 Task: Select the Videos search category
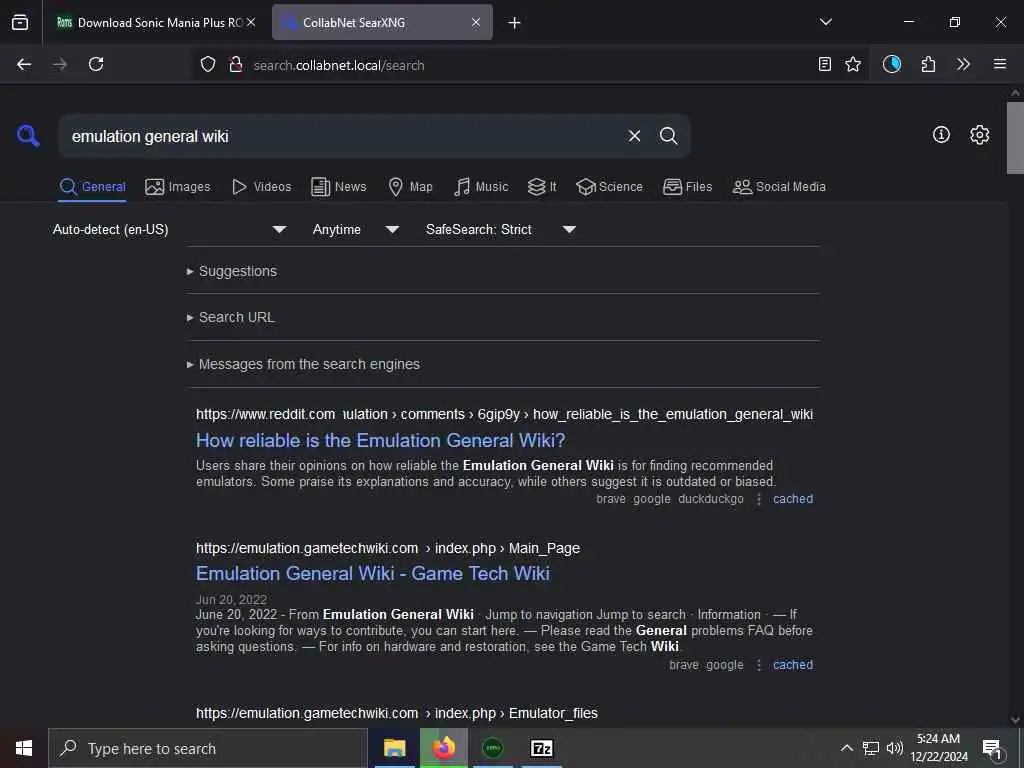(x=262, y=187)
